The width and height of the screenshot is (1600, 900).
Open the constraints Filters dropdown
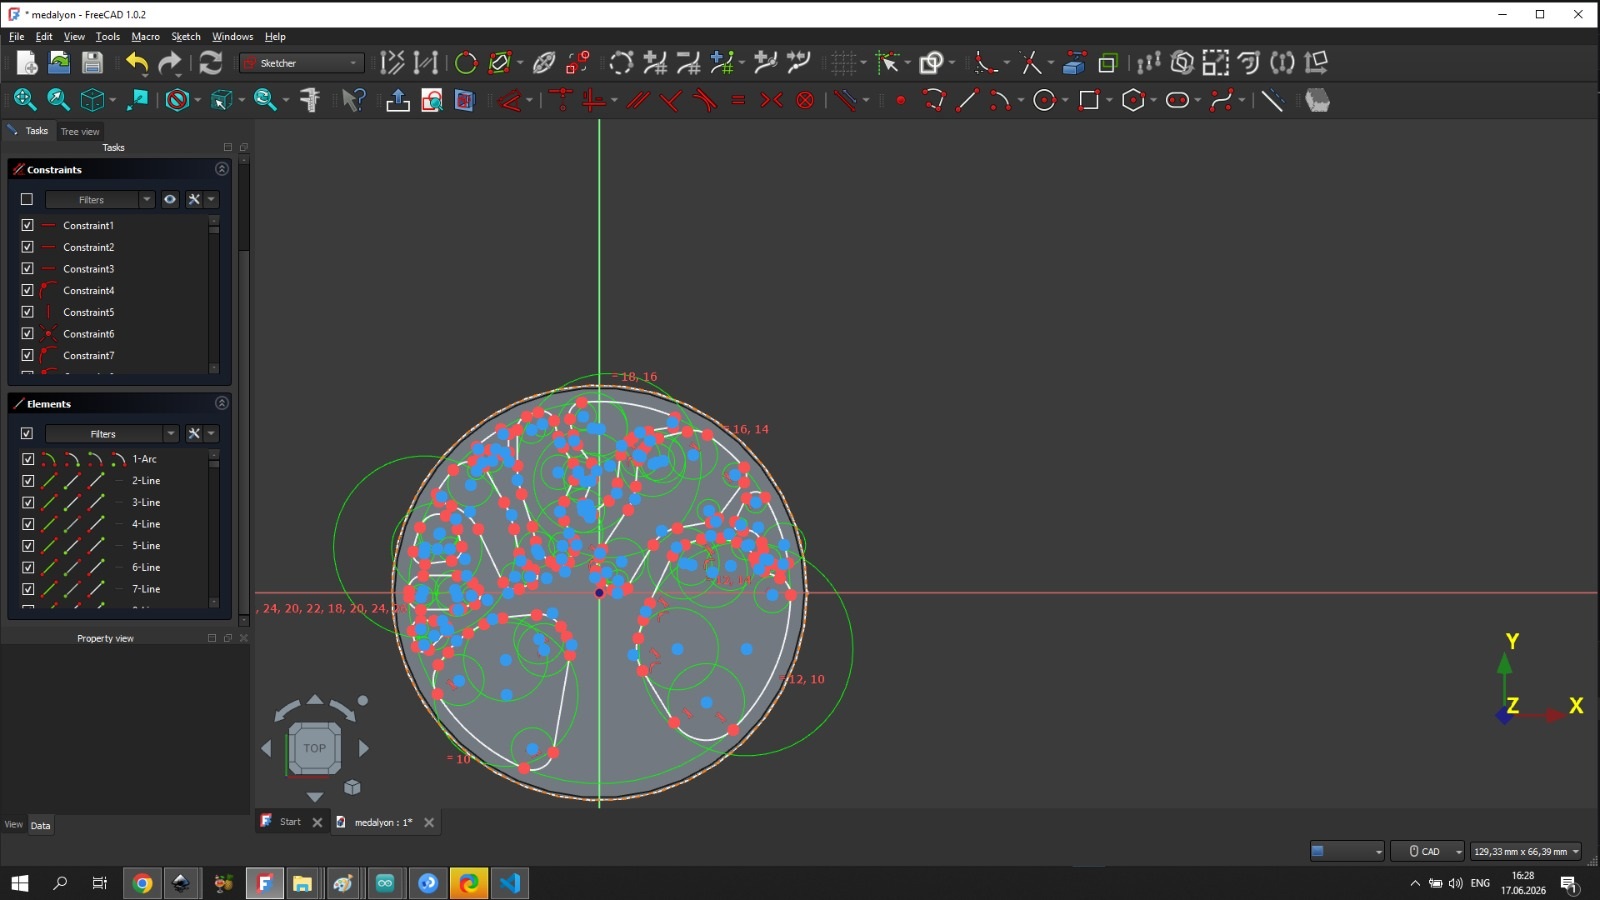click(x=100, y=199)
